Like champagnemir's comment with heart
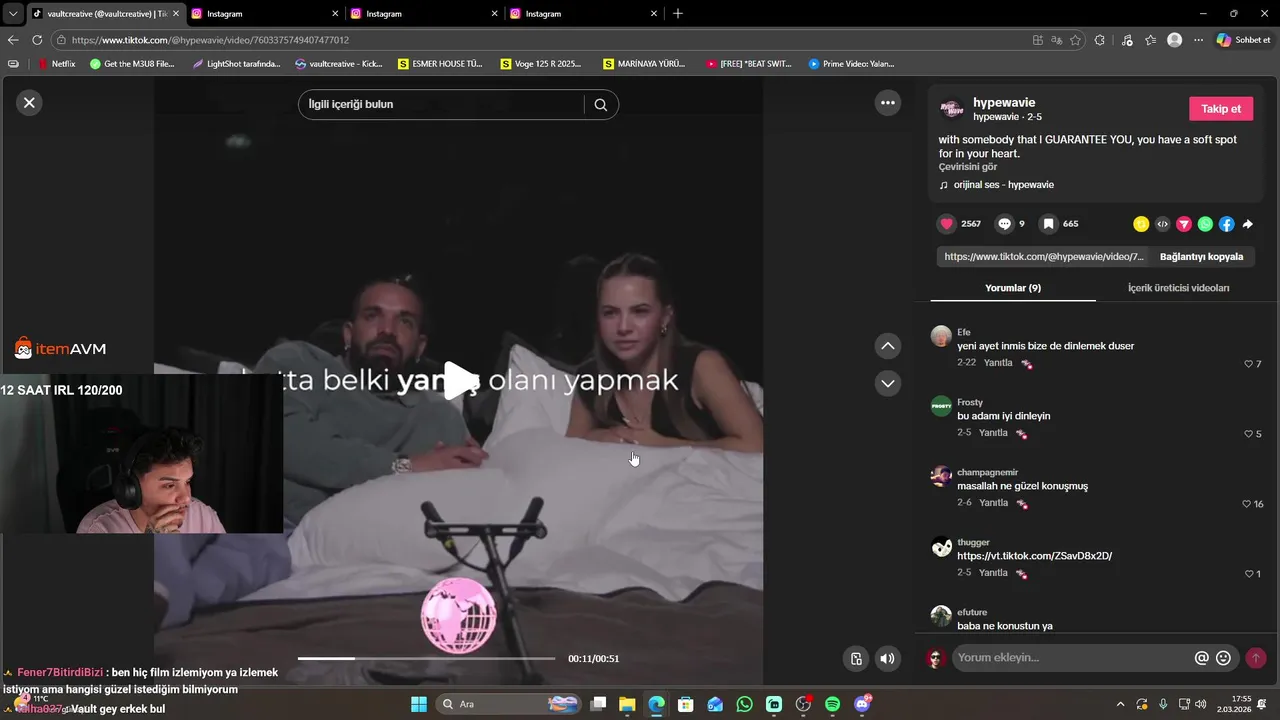 click(1246, 504)
